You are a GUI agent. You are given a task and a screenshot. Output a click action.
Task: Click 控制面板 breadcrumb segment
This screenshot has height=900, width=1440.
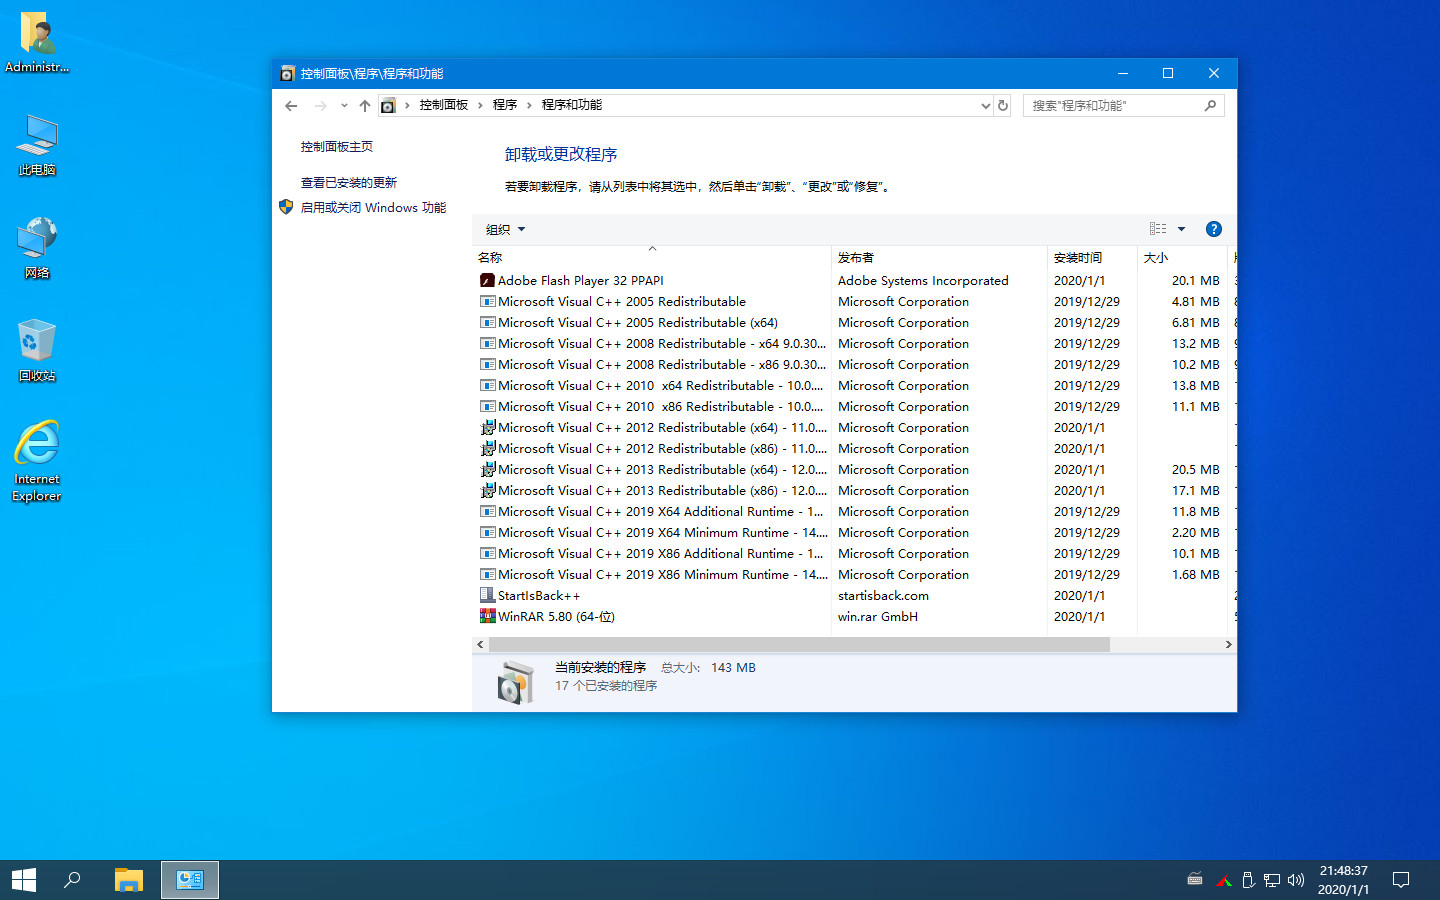point(444,105)
